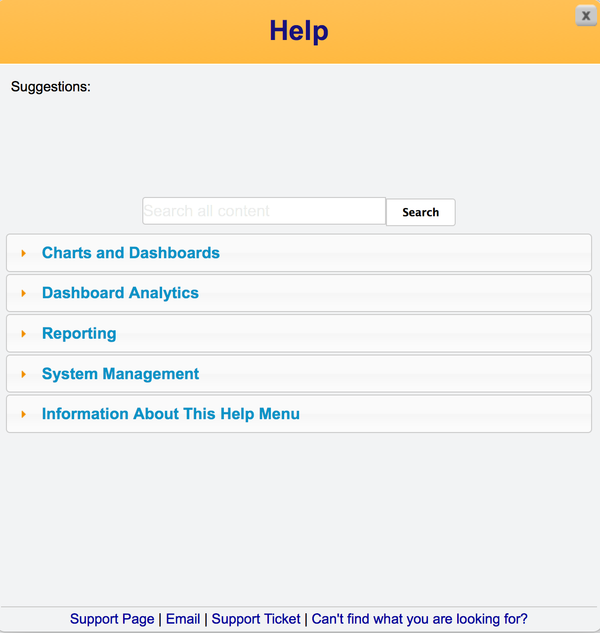Expand the Reporting section label
Viewport: 600px width, 633px height.
(79, 334)
